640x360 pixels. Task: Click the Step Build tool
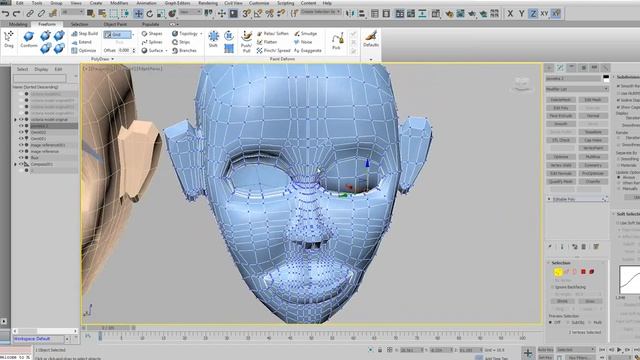click(x=84, y=33)
